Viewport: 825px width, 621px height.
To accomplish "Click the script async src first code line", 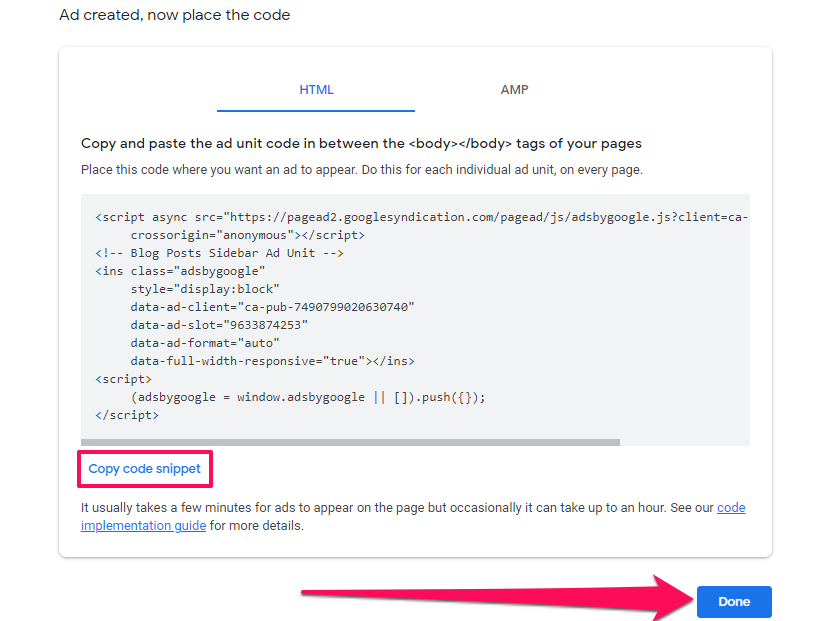I will tap(421, 217).
